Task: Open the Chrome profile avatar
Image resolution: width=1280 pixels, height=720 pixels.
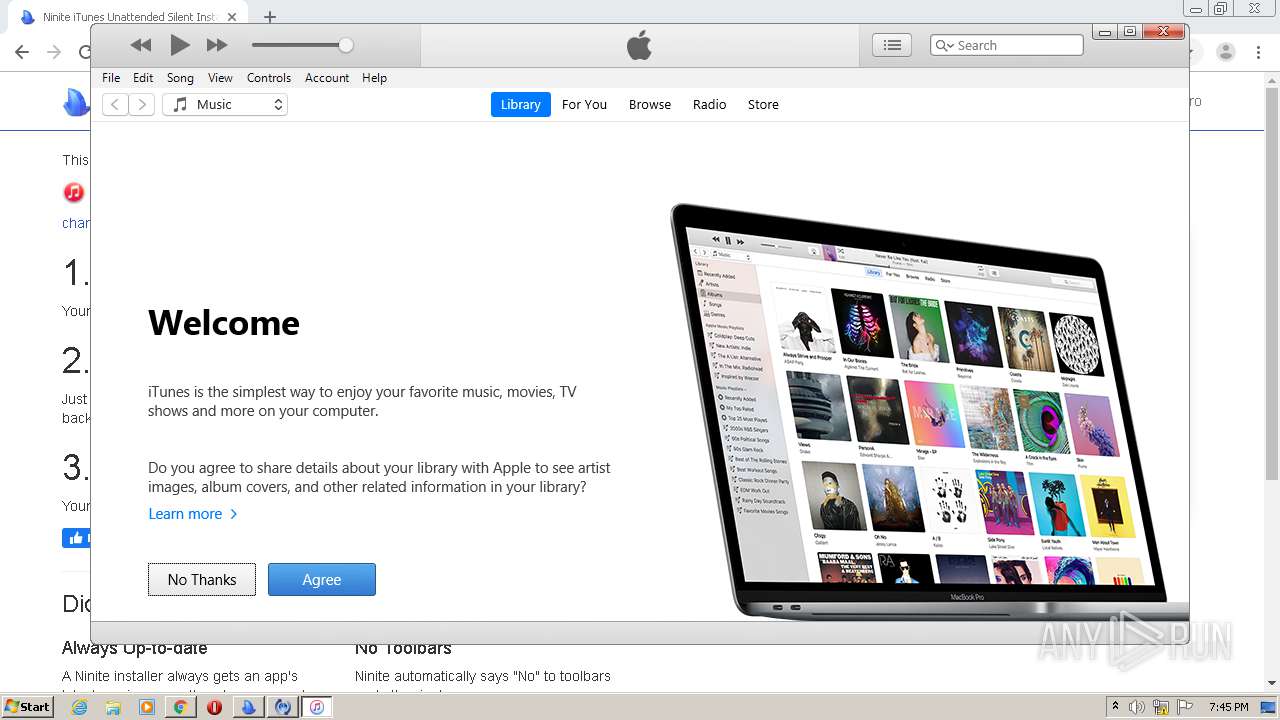Action: (1225, 52)
